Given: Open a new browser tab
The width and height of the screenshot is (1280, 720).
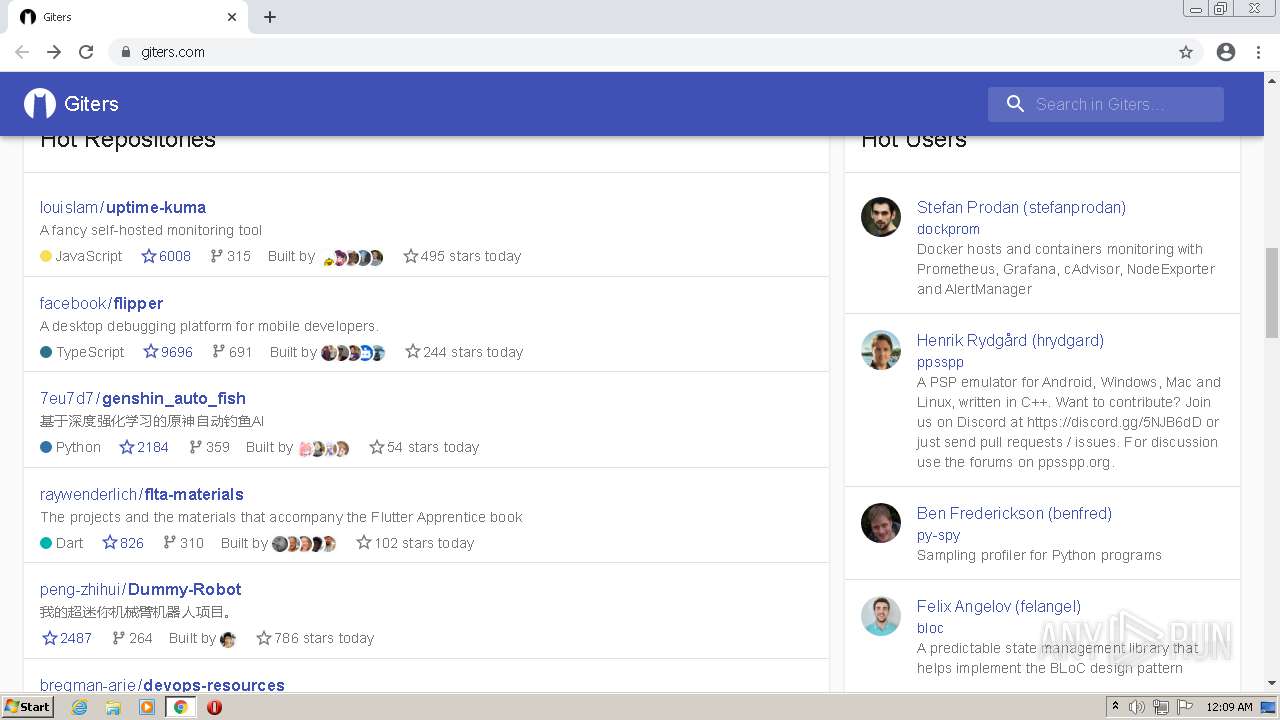Looking at the screenshot, I should [x=270, y=17].
